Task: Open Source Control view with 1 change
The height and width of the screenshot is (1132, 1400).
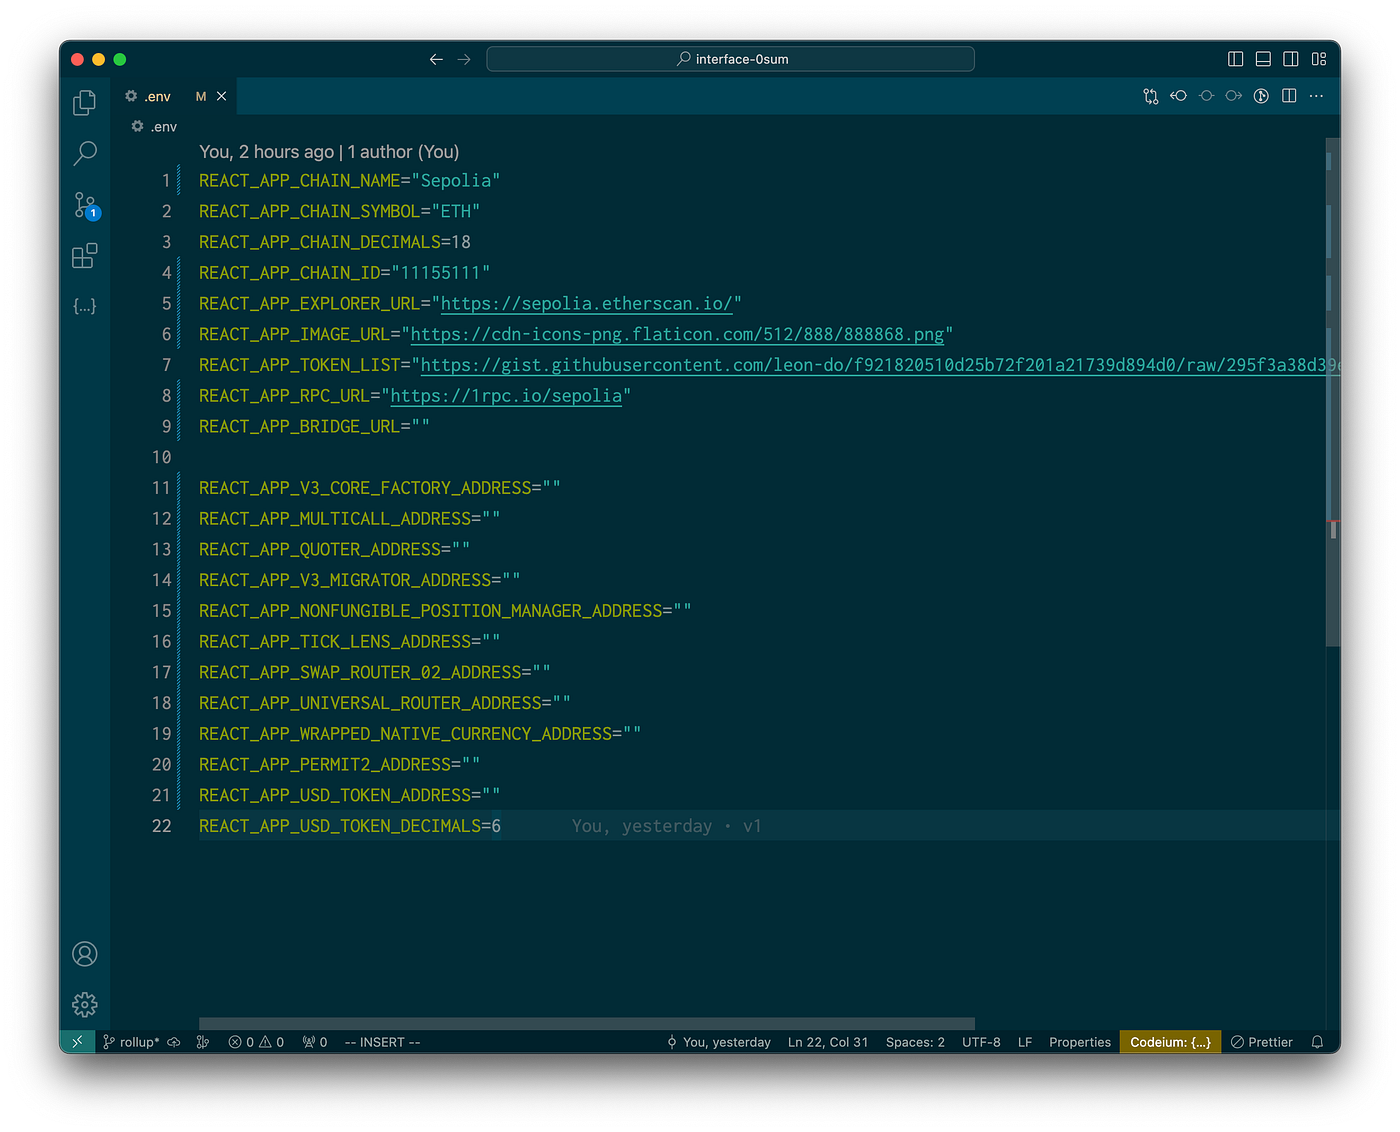Action: (85, 205)
